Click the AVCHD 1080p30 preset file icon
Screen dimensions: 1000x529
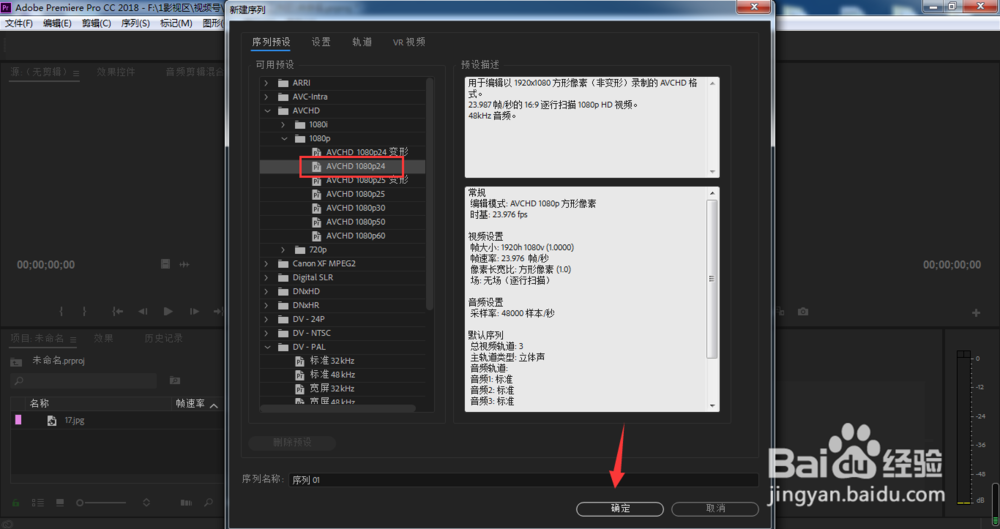316,208
